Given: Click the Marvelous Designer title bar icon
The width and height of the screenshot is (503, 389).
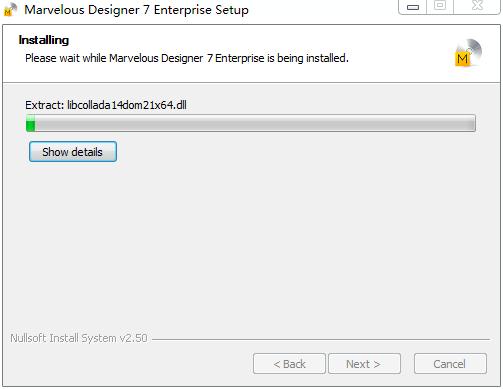Looking at the screenshot, I should (x=10, y=9).
